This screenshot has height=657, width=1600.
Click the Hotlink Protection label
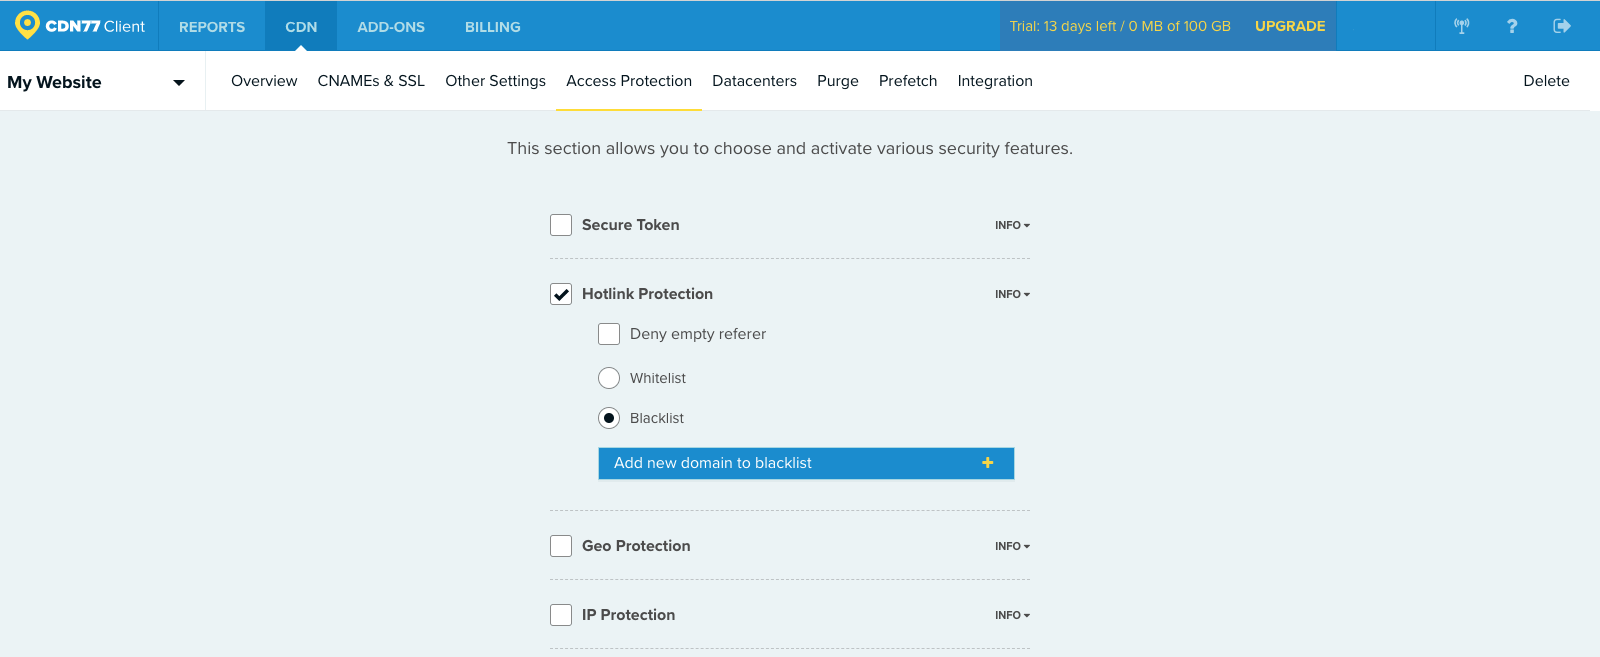point(647,294)
